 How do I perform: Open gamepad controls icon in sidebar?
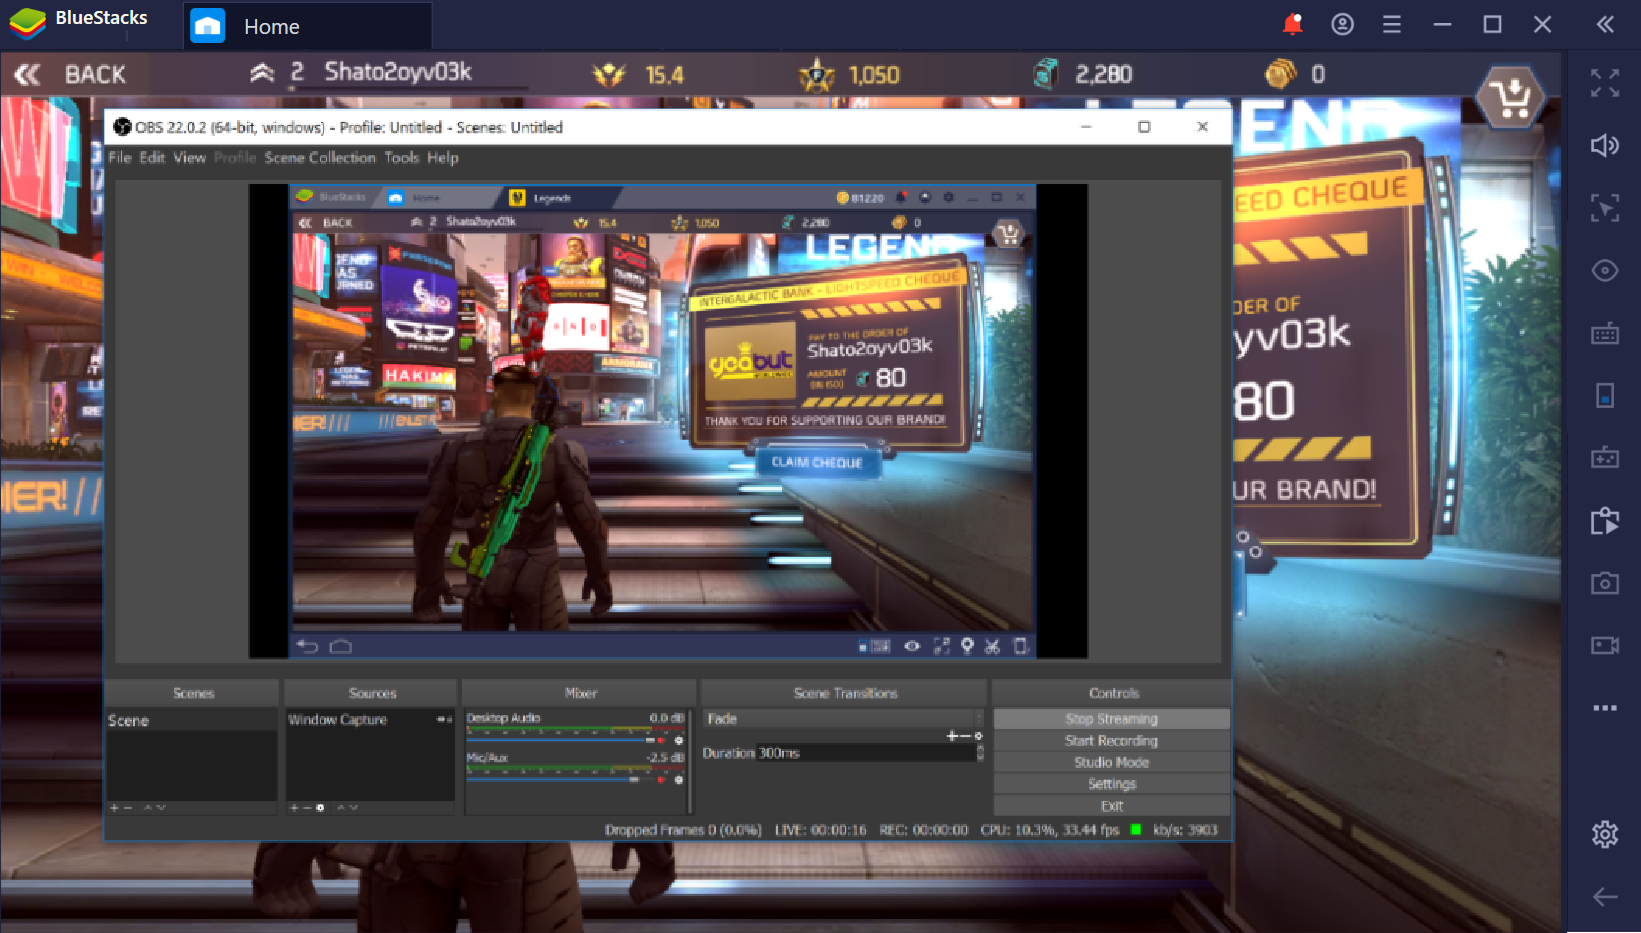click(1604, 458)
